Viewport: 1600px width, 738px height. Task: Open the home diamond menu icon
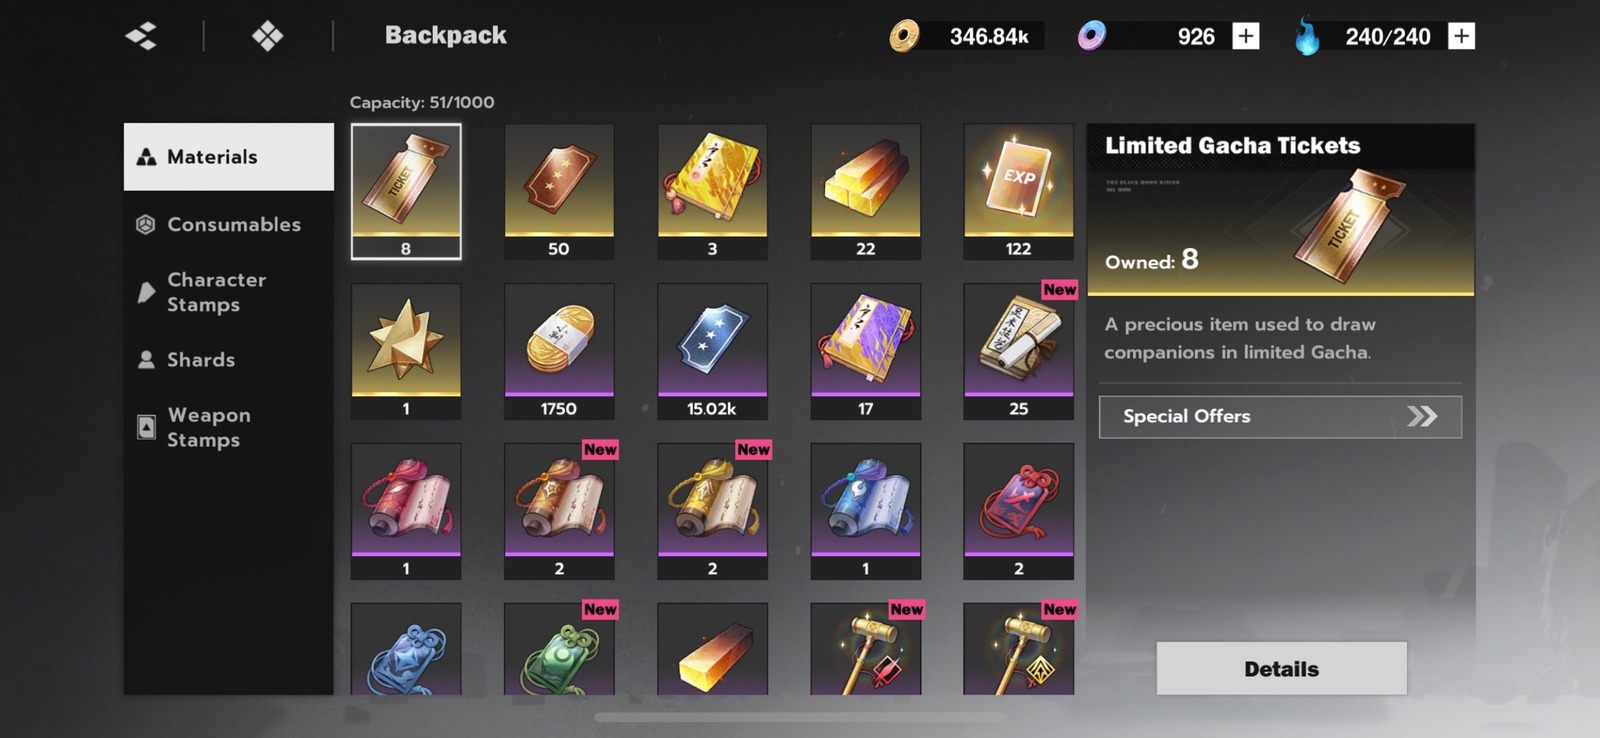267,37
